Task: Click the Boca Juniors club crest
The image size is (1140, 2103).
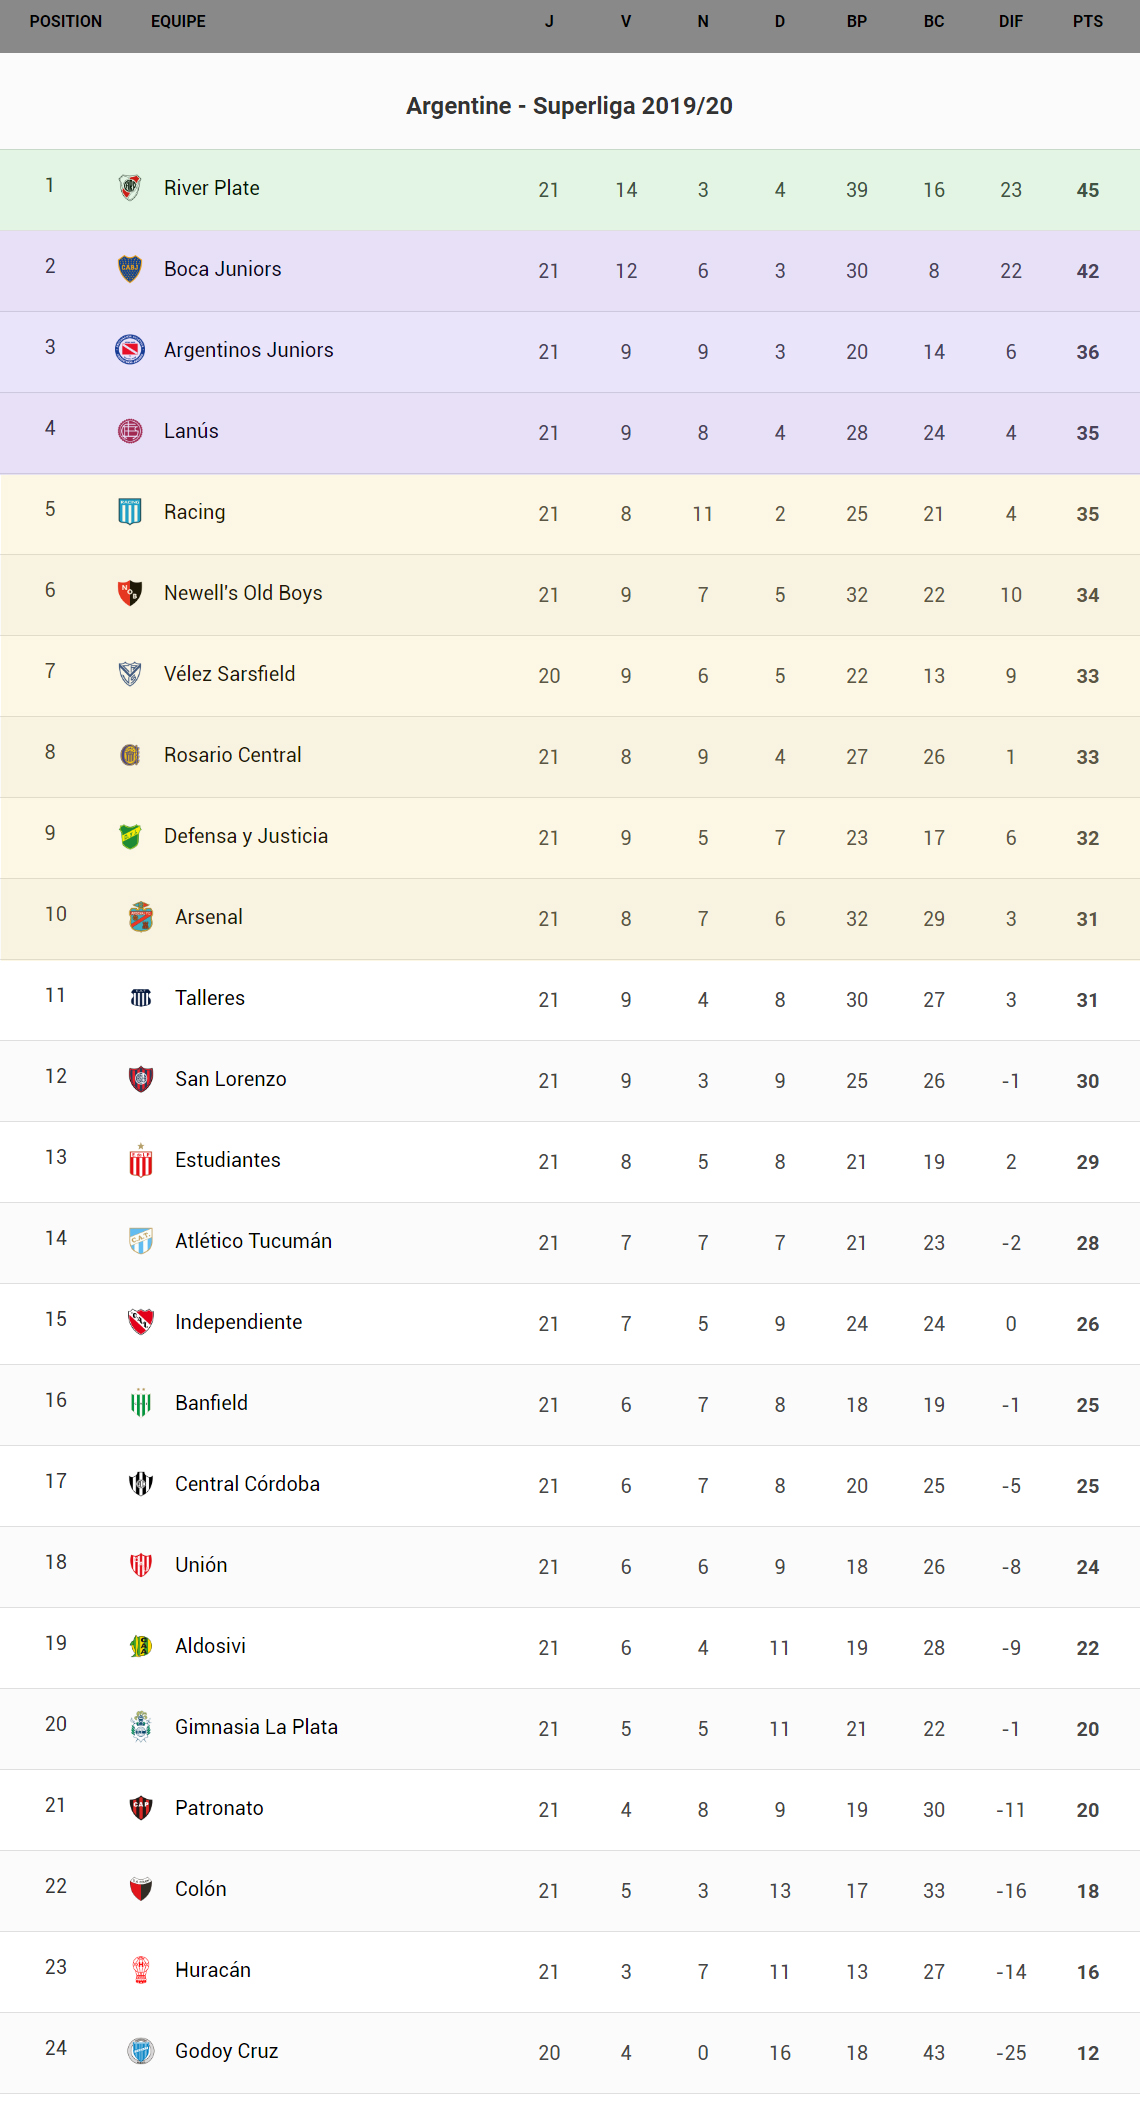Action: point(130,269)
